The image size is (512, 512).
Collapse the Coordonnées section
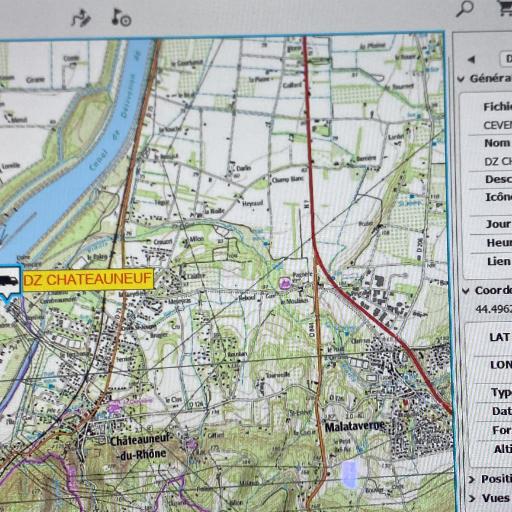click(x=466, y=291)
